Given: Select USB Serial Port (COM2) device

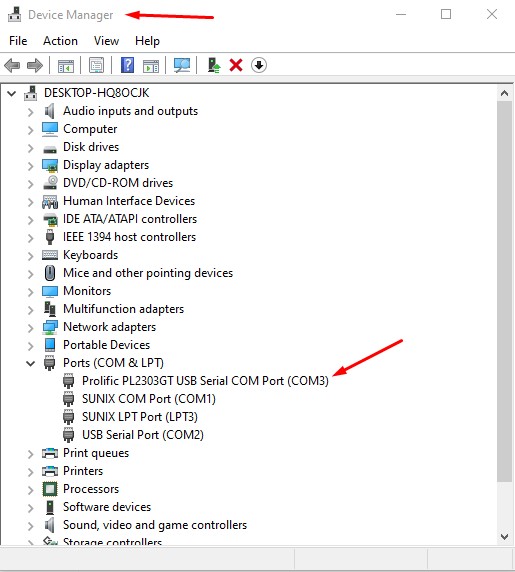Looking at the screenshot, I should coord(143,435).
